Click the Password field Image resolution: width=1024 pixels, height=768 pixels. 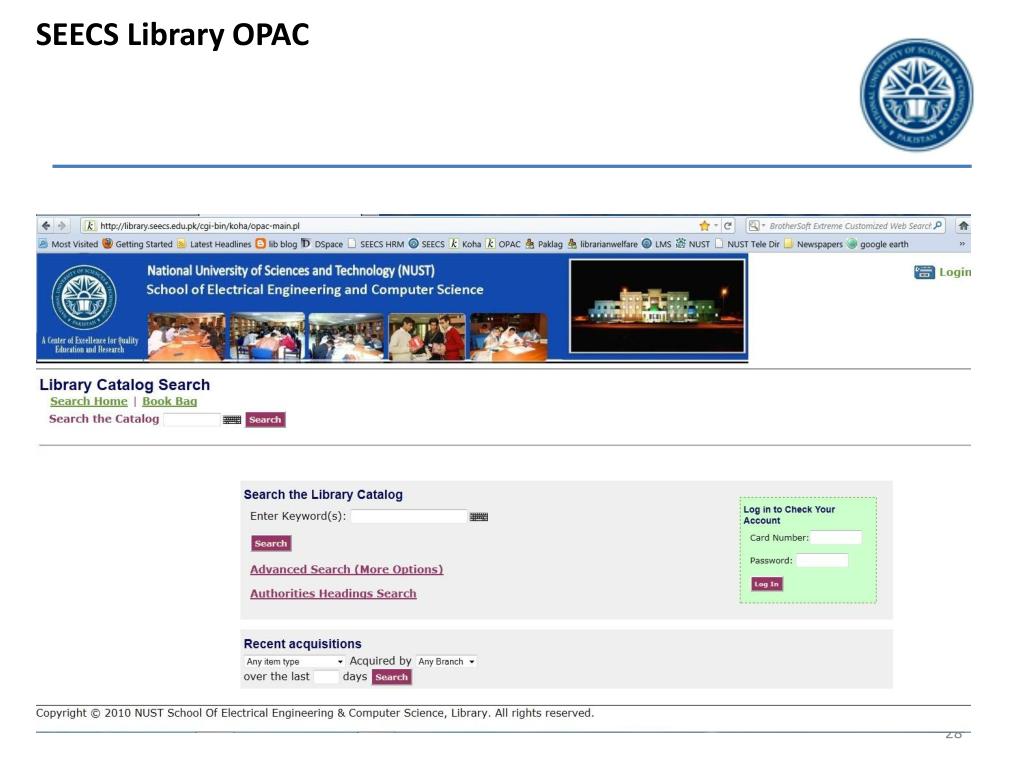coord(822,560)
